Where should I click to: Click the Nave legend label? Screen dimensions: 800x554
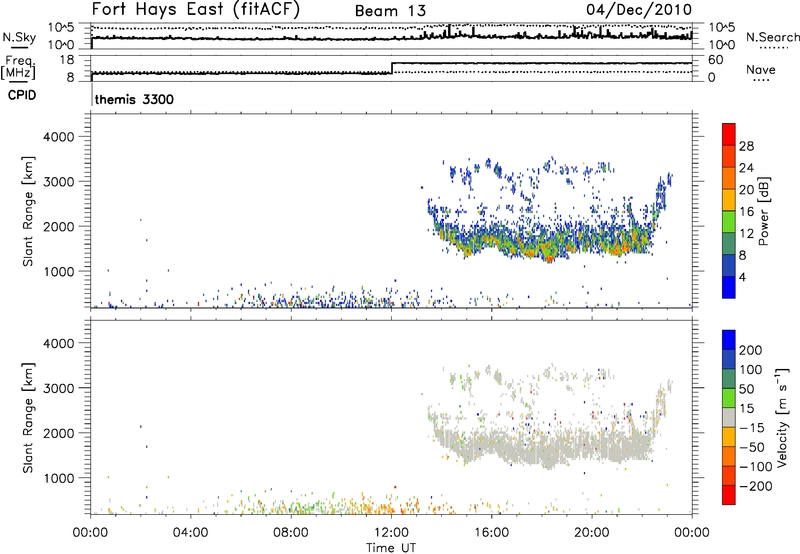click(x=760, y=69)
